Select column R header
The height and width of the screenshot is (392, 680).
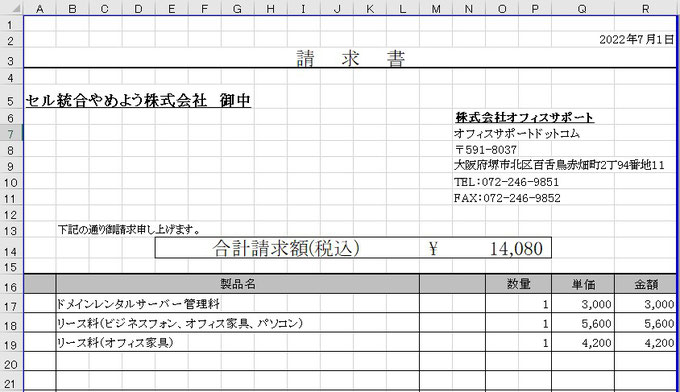(646, 8)
